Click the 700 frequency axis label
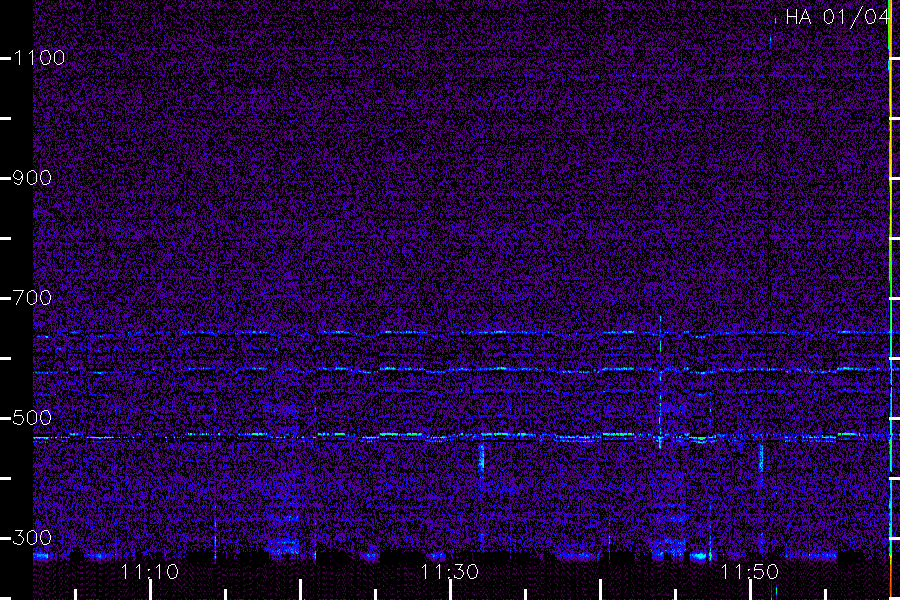 click(32, 298)
